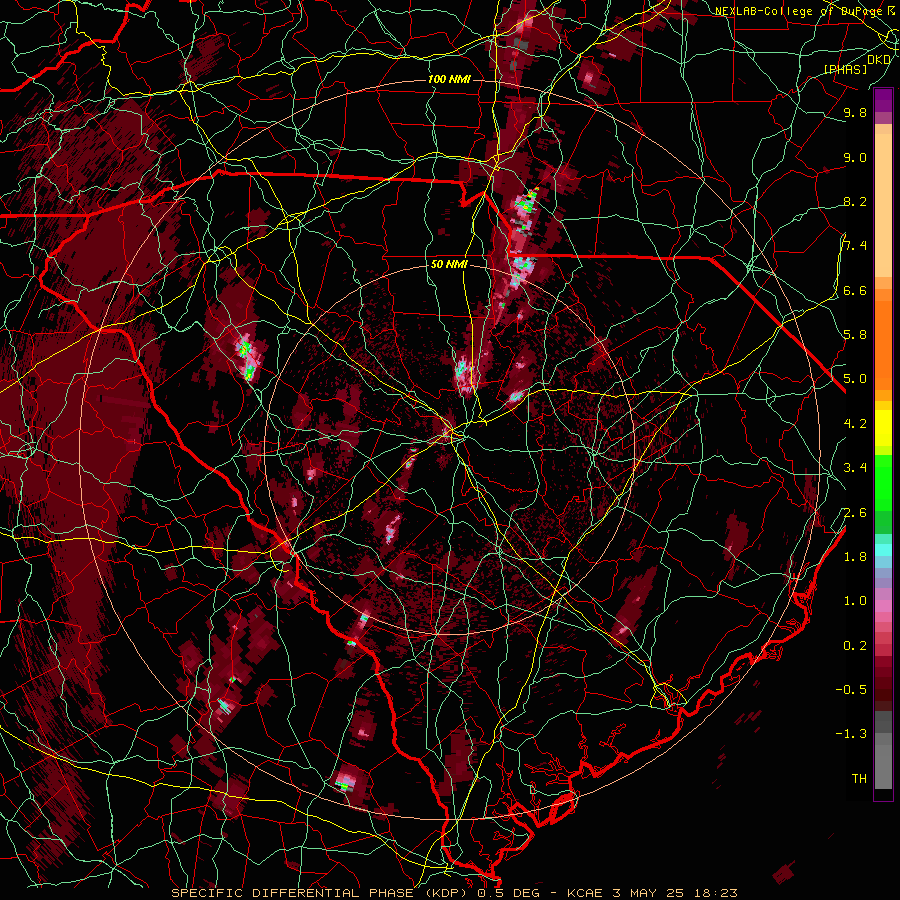The height and width of the screenshot is (900, 900).
Task: Pick the "-0.5" scale label
Action: 851,689
